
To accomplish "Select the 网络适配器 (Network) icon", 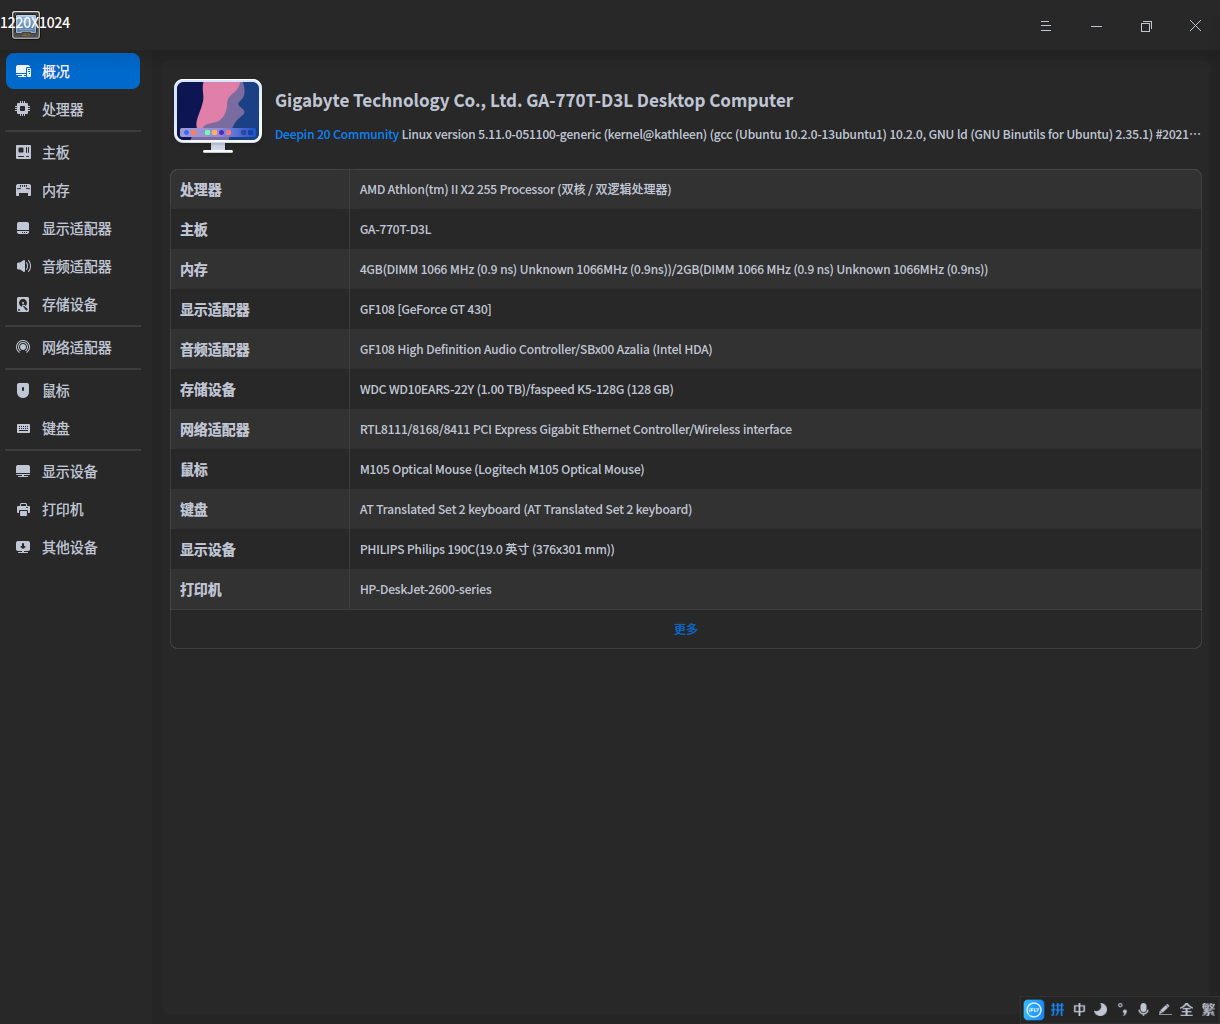I will pos(22,347).
